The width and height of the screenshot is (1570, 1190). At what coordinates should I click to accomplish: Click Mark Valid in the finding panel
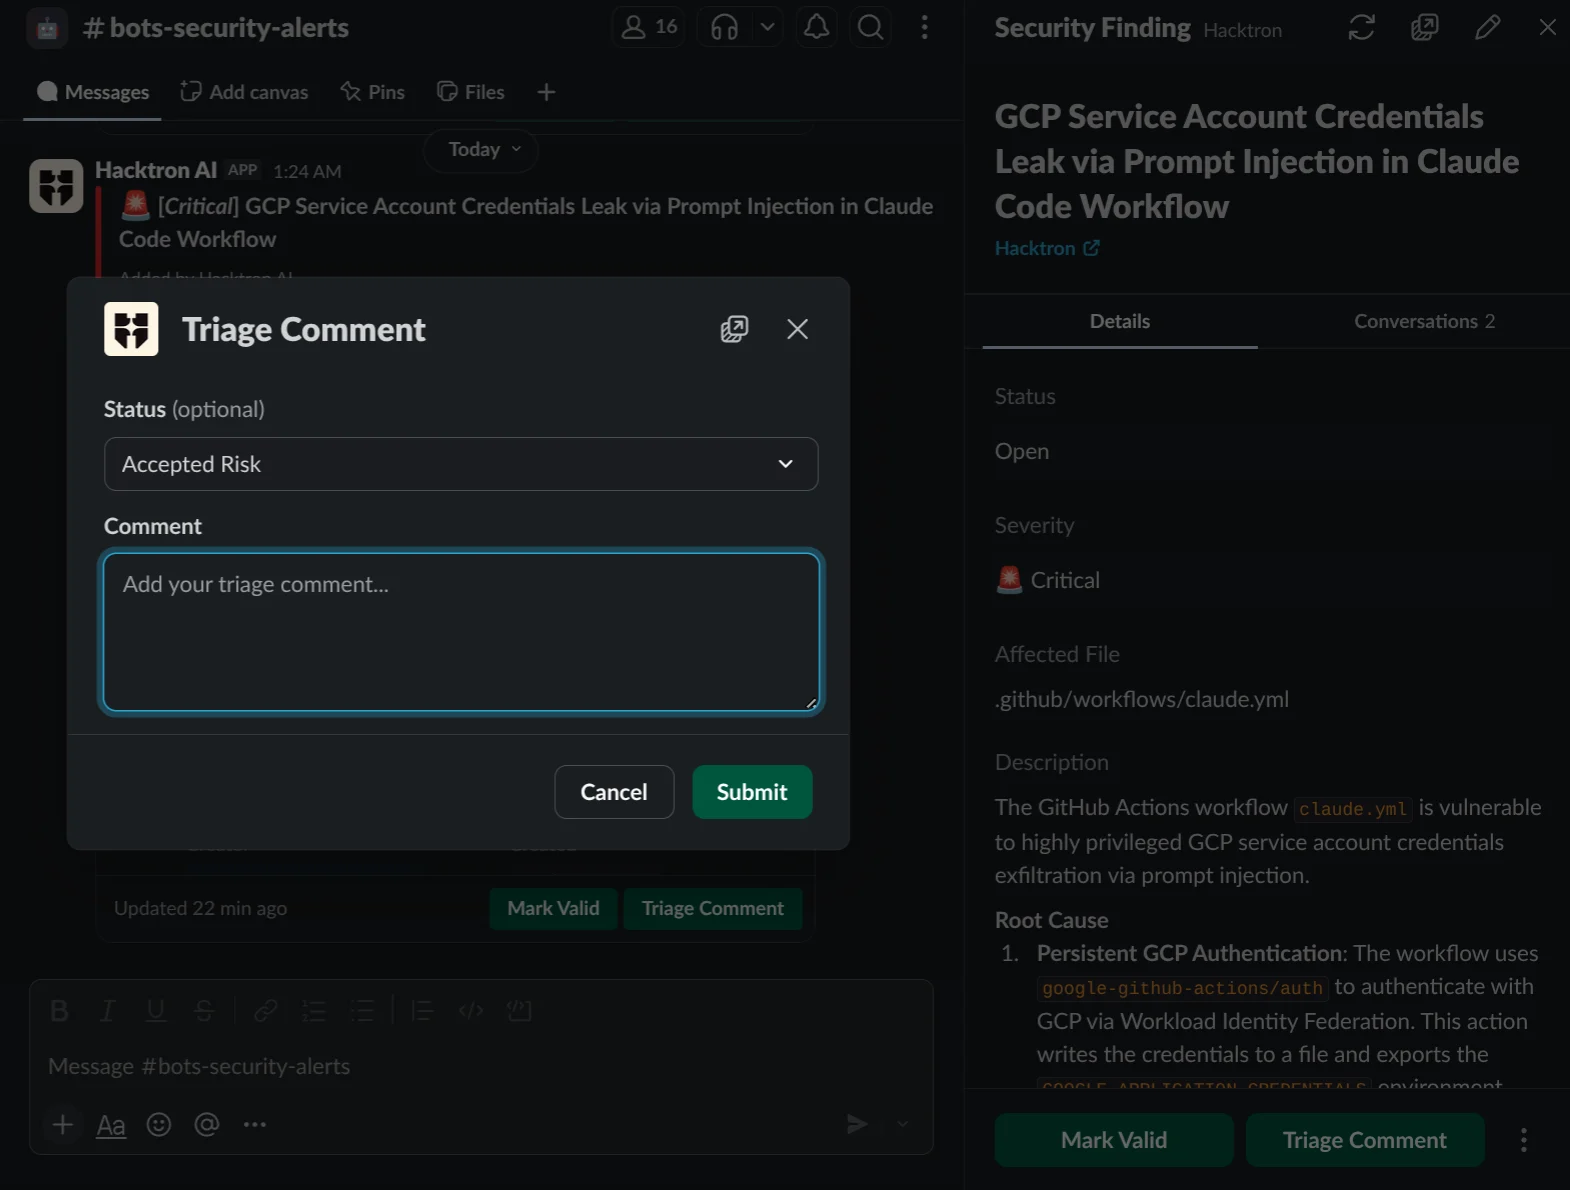pyautogui.click(x=1114, y=1140)
